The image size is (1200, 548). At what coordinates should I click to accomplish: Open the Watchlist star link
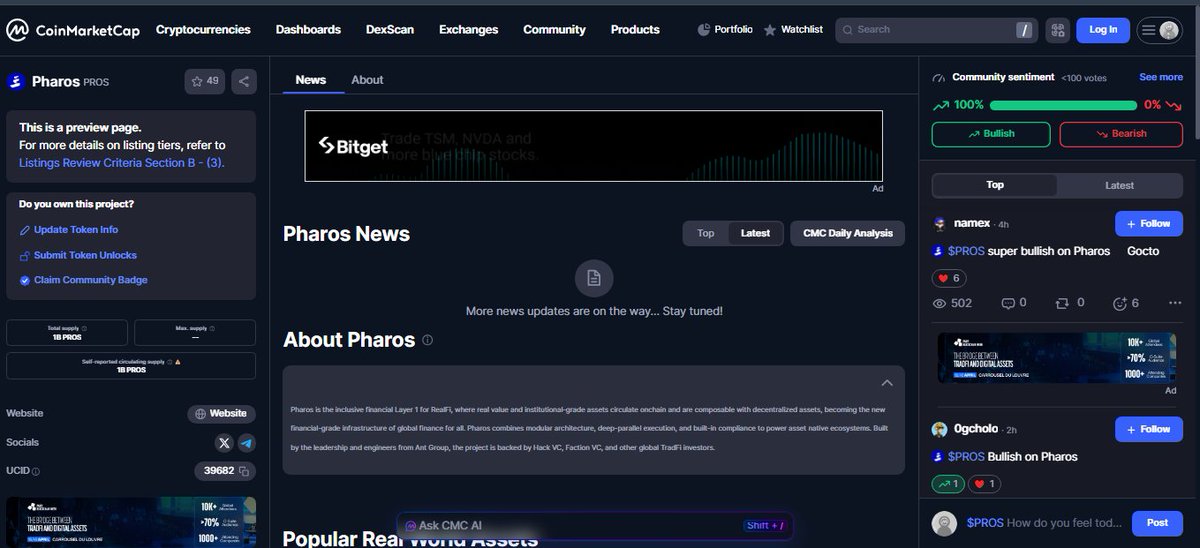pos(793,30)
